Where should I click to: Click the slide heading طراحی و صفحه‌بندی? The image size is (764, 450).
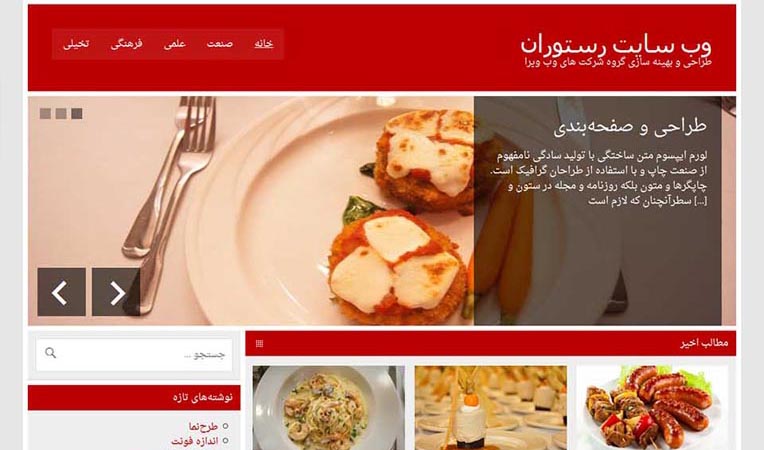(x=630, y=127)
